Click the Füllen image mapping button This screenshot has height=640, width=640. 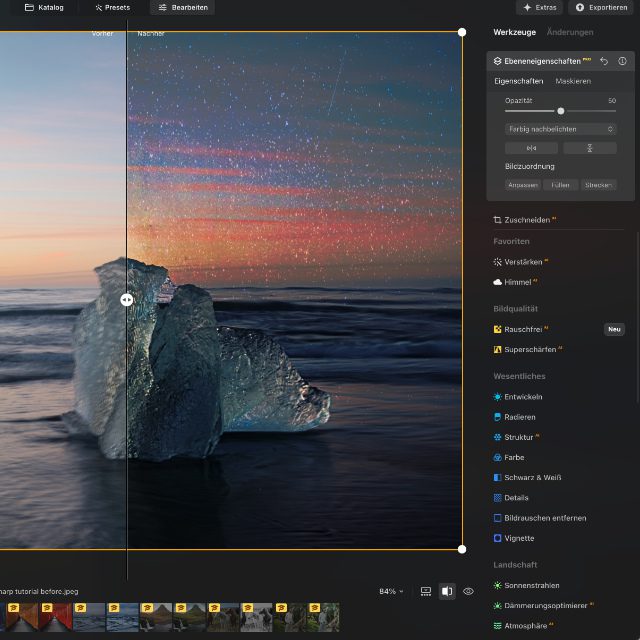tap(560, 185)
